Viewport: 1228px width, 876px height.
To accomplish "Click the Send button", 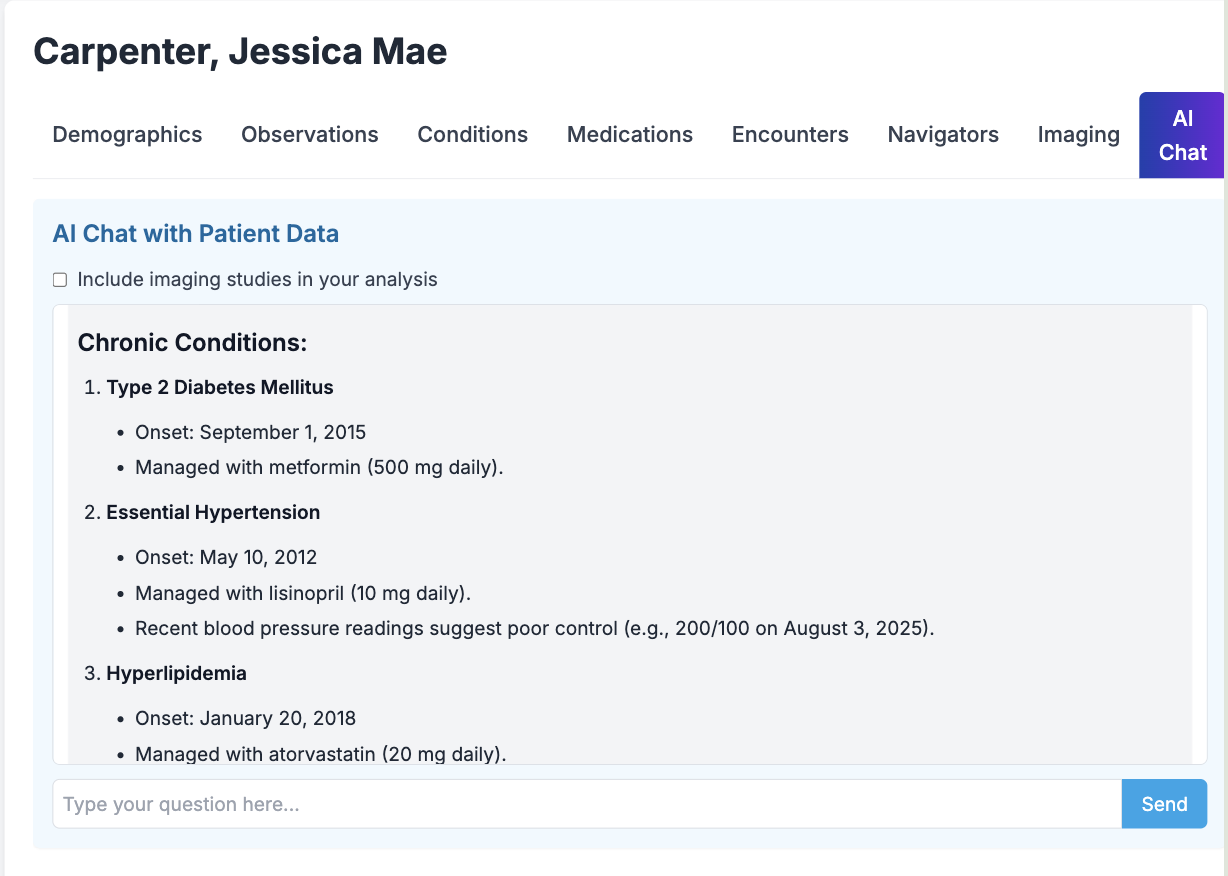I will coord(1164,804).
